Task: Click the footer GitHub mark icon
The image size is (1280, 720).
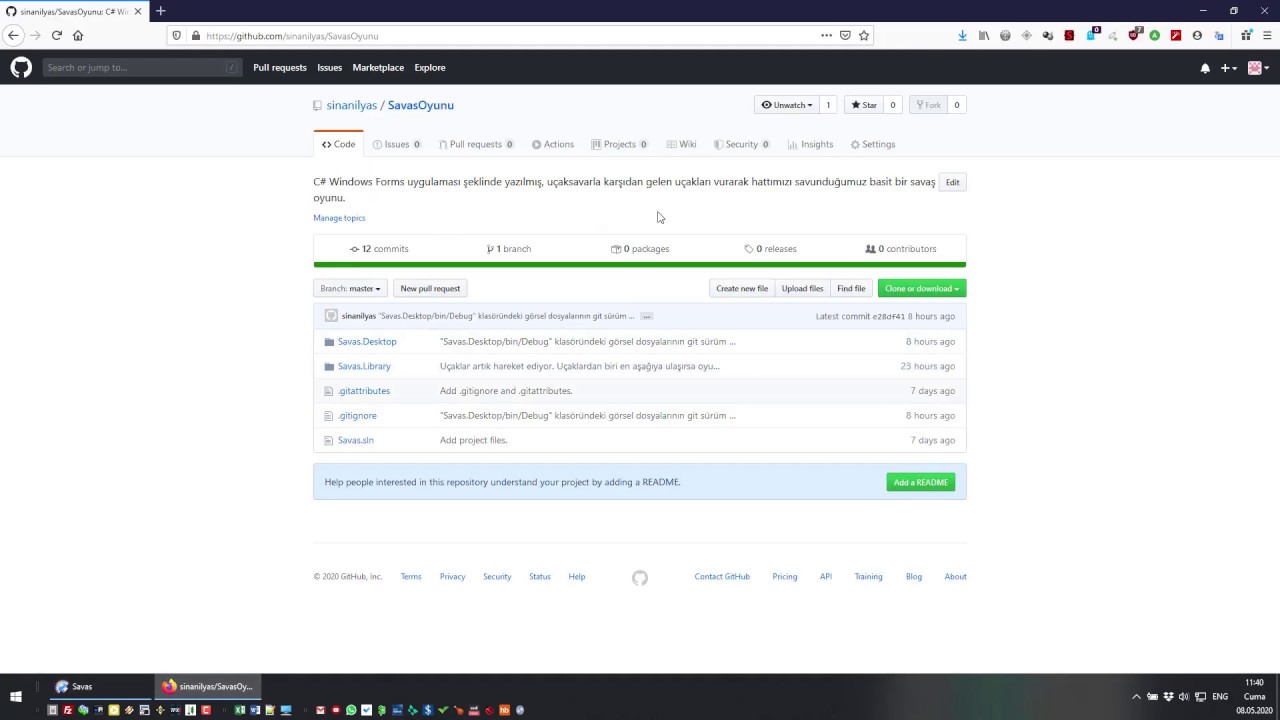Action: click(x=640, y=578)
